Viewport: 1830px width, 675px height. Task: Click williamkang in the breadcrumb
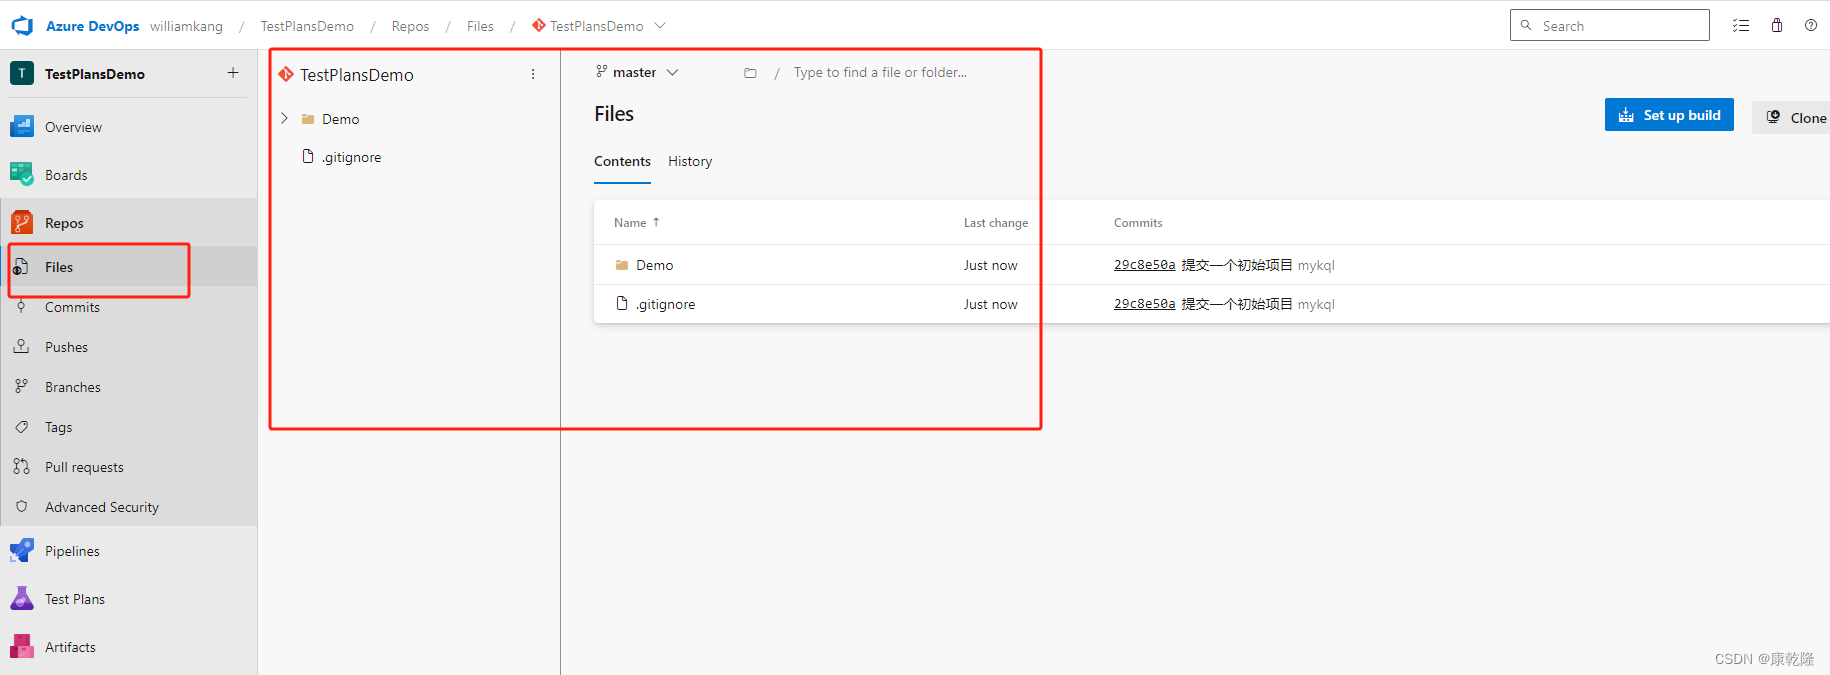pos(186,26)
